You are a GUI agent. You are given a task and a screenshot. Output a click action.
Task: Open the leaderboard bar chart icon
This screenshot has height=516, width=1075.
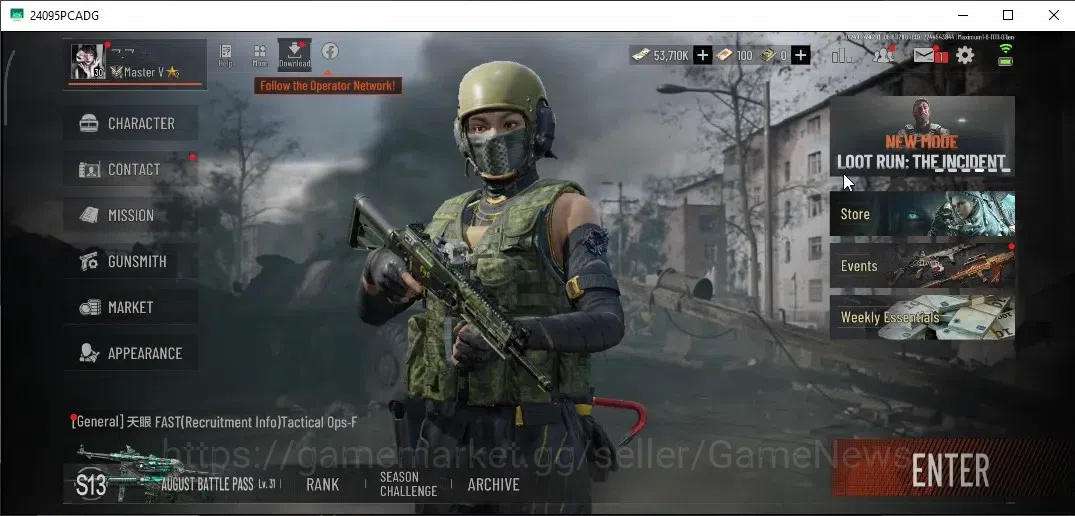[841, 55]
